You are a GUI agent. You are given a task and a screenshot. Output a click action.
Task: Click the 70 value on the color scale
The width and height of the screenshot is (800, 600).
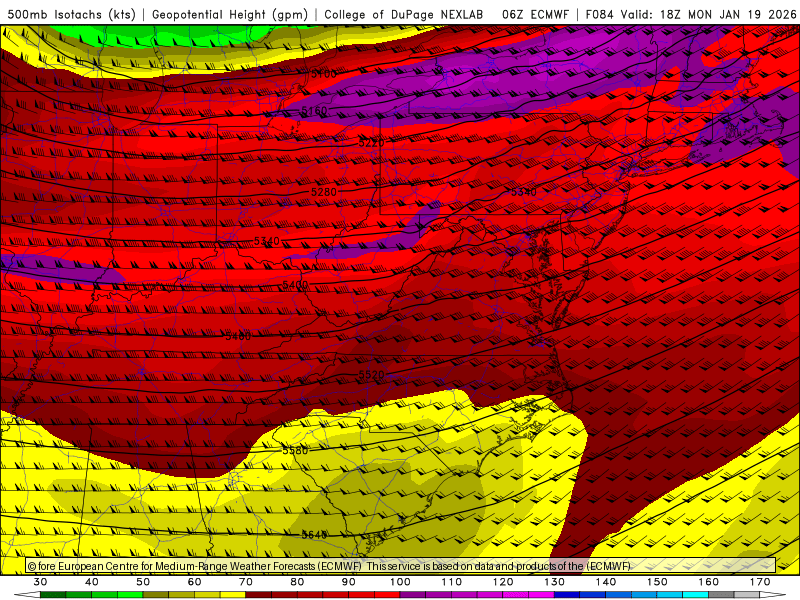pos(246,582)
